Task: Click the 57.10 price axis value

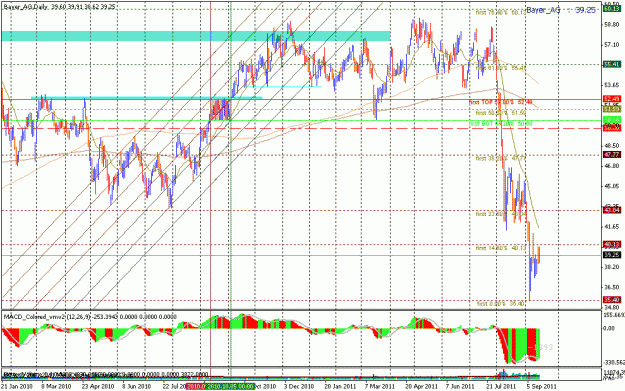Action: pos(612,45)
